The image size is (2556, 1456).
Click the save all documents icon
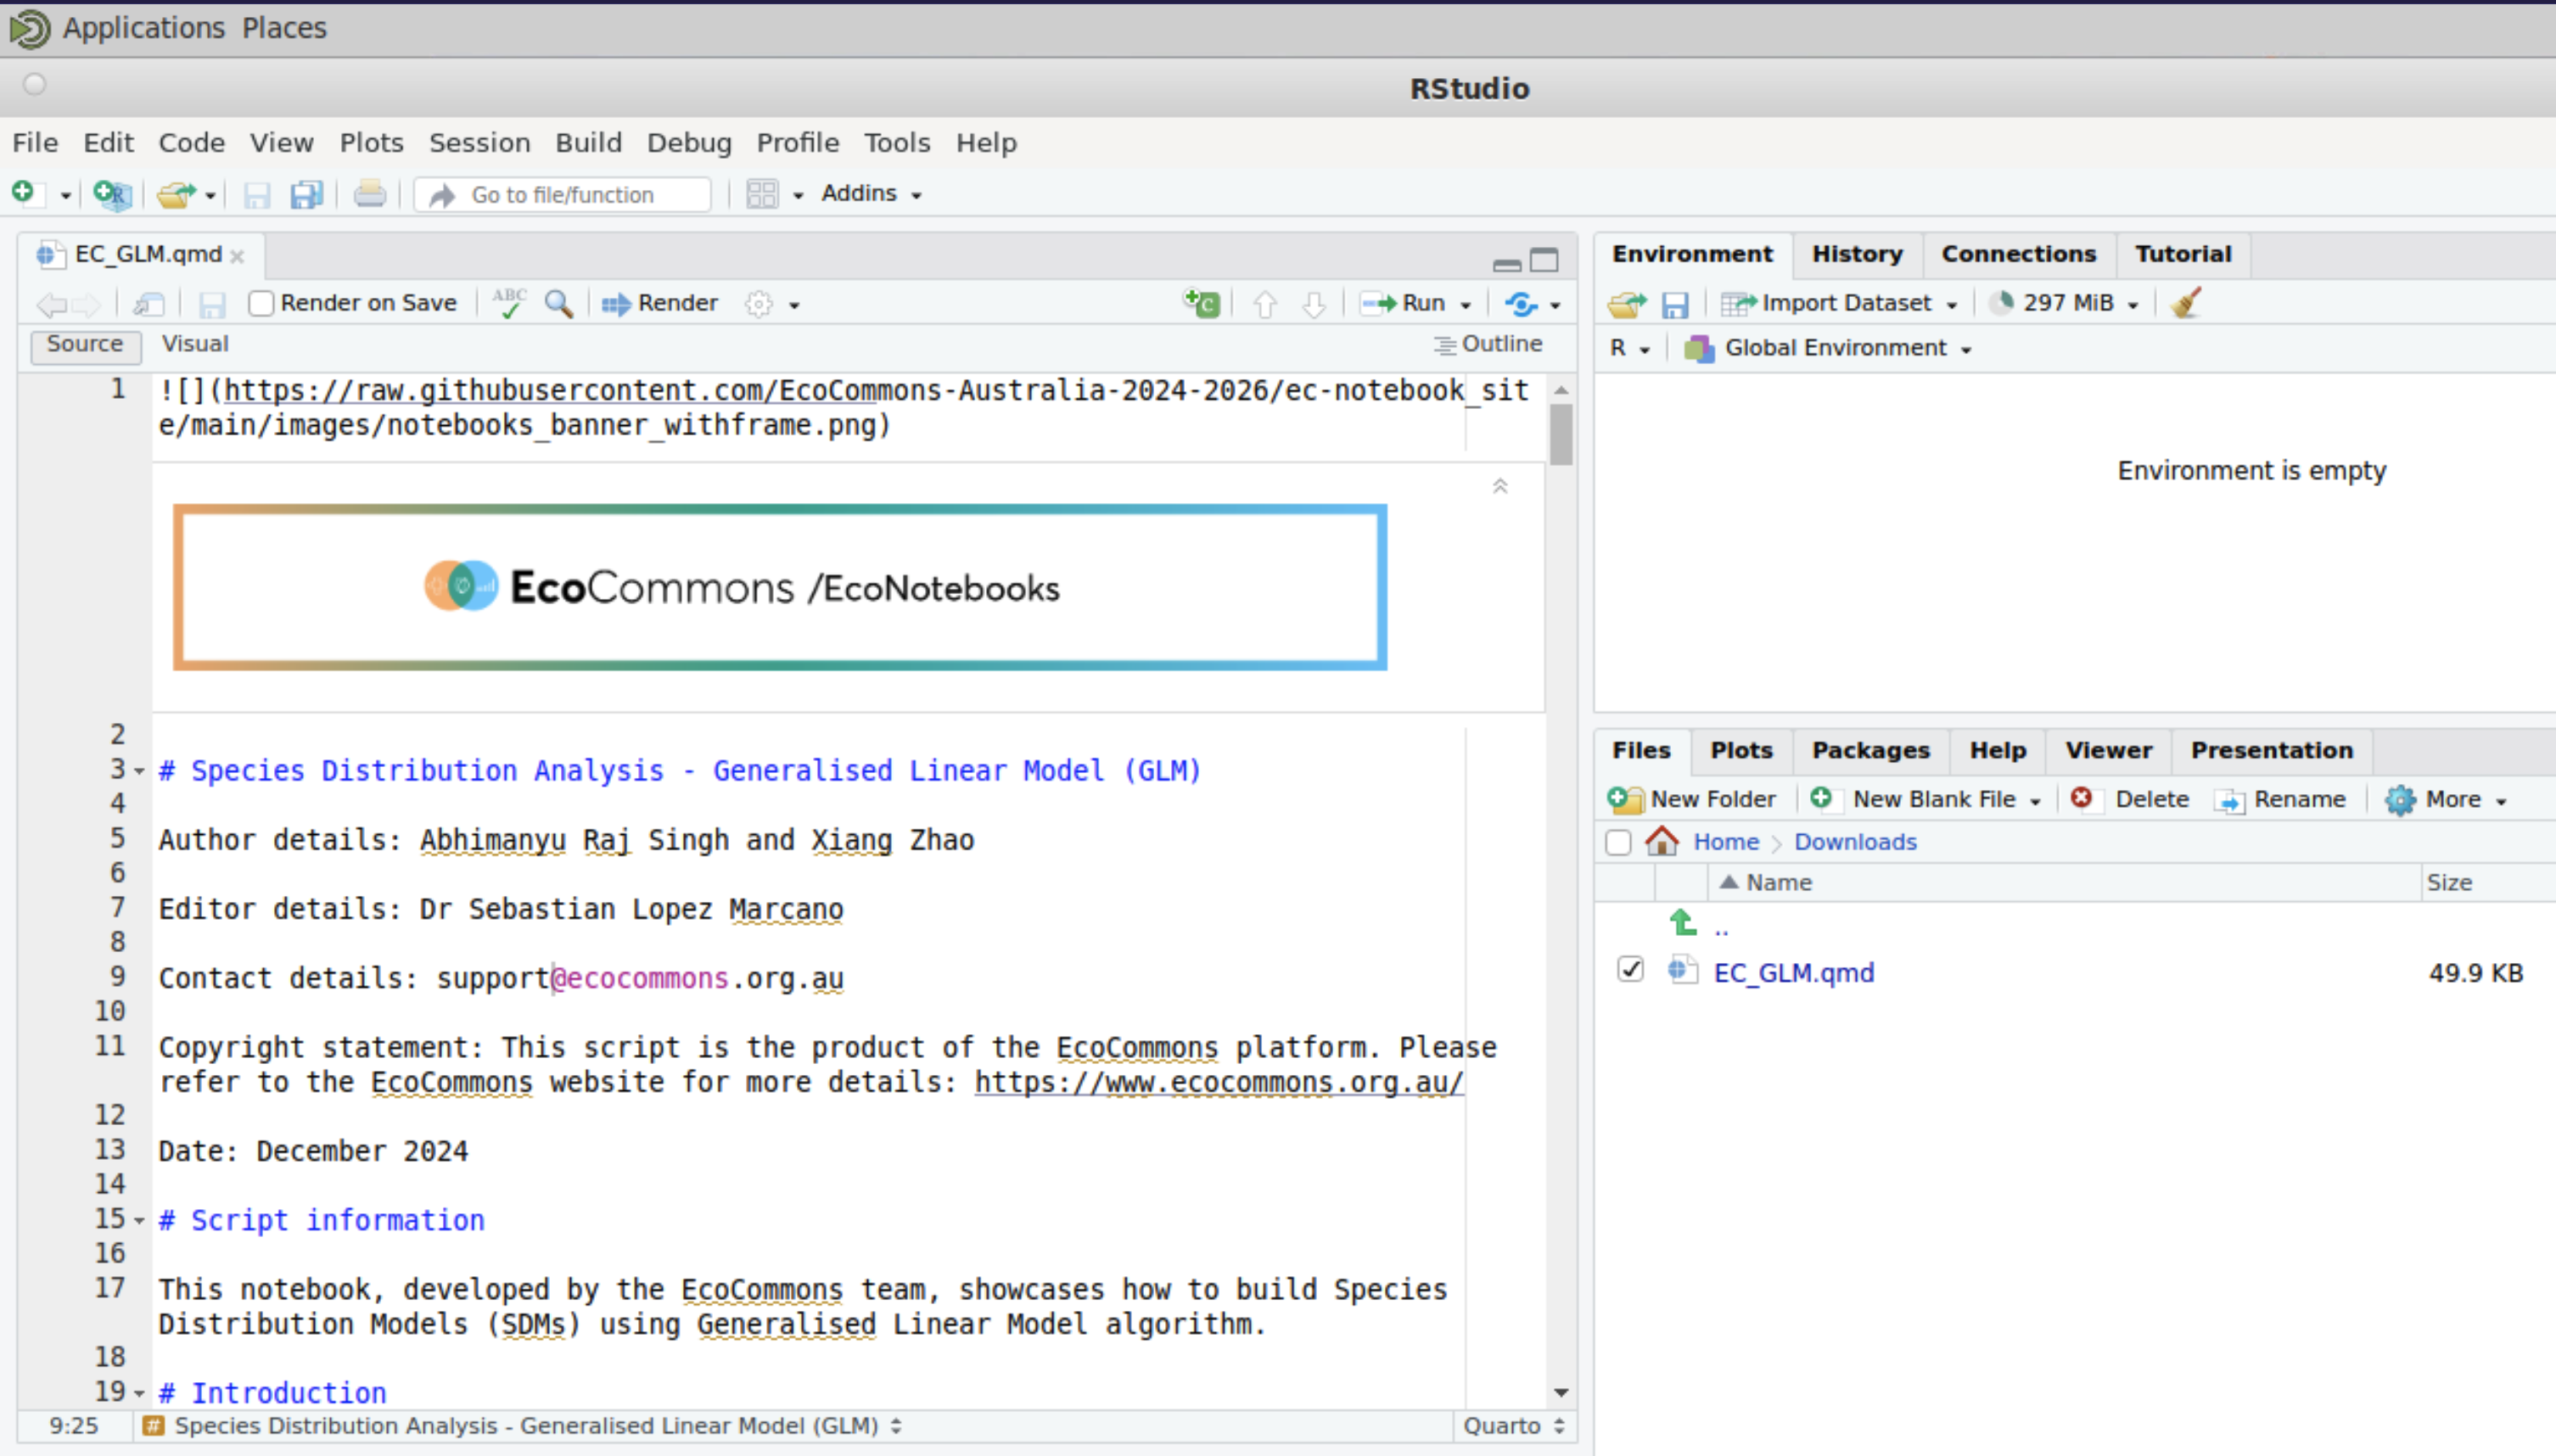(x=306, y=194)
